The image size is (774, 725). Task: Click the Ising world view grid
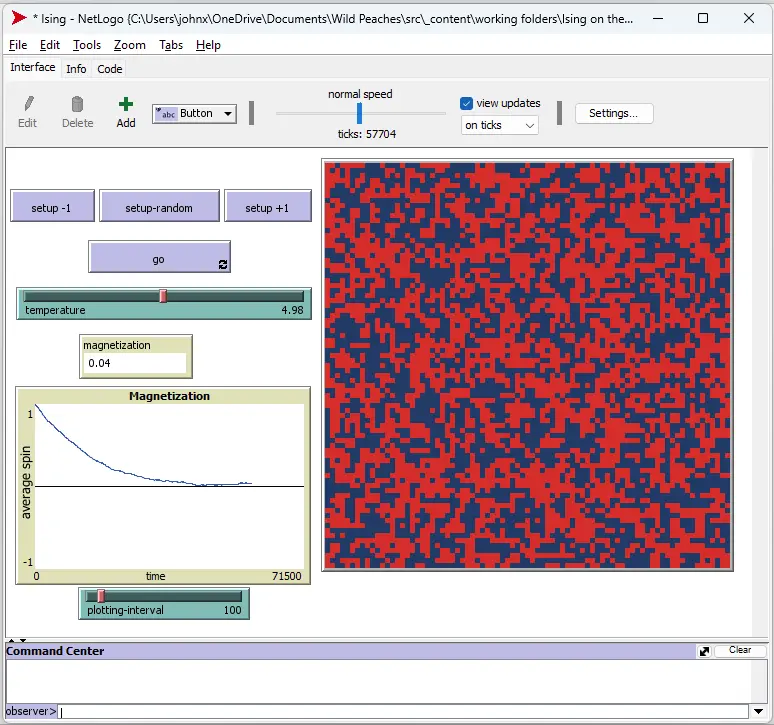(x=527, y=365)
